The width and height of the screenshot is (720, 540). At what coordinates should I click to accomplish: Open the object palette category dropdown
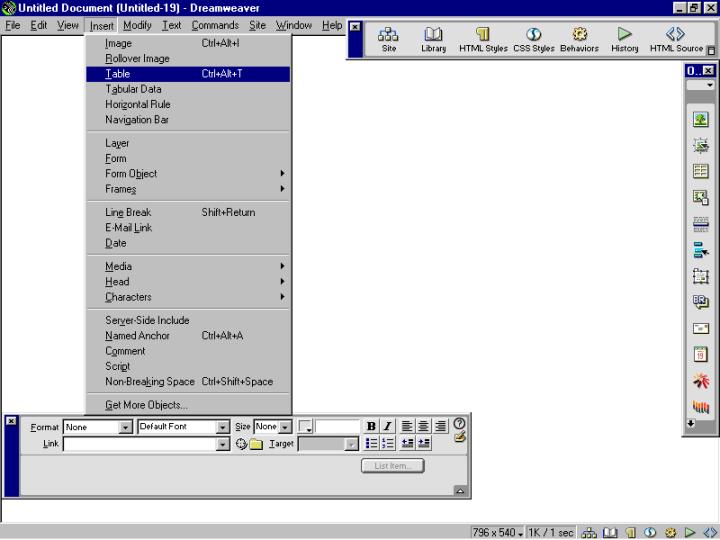(700, 85)
